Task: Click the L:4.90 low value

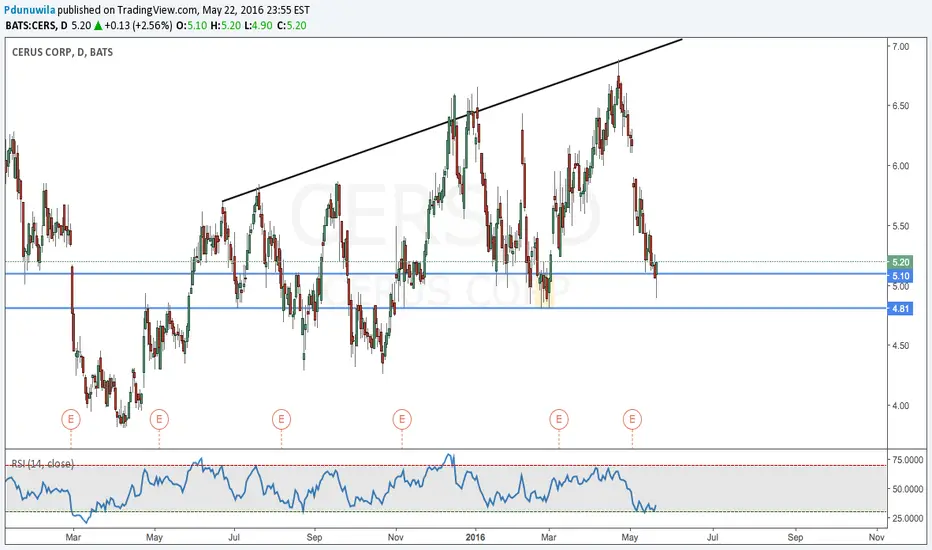Action: (259, 26)
